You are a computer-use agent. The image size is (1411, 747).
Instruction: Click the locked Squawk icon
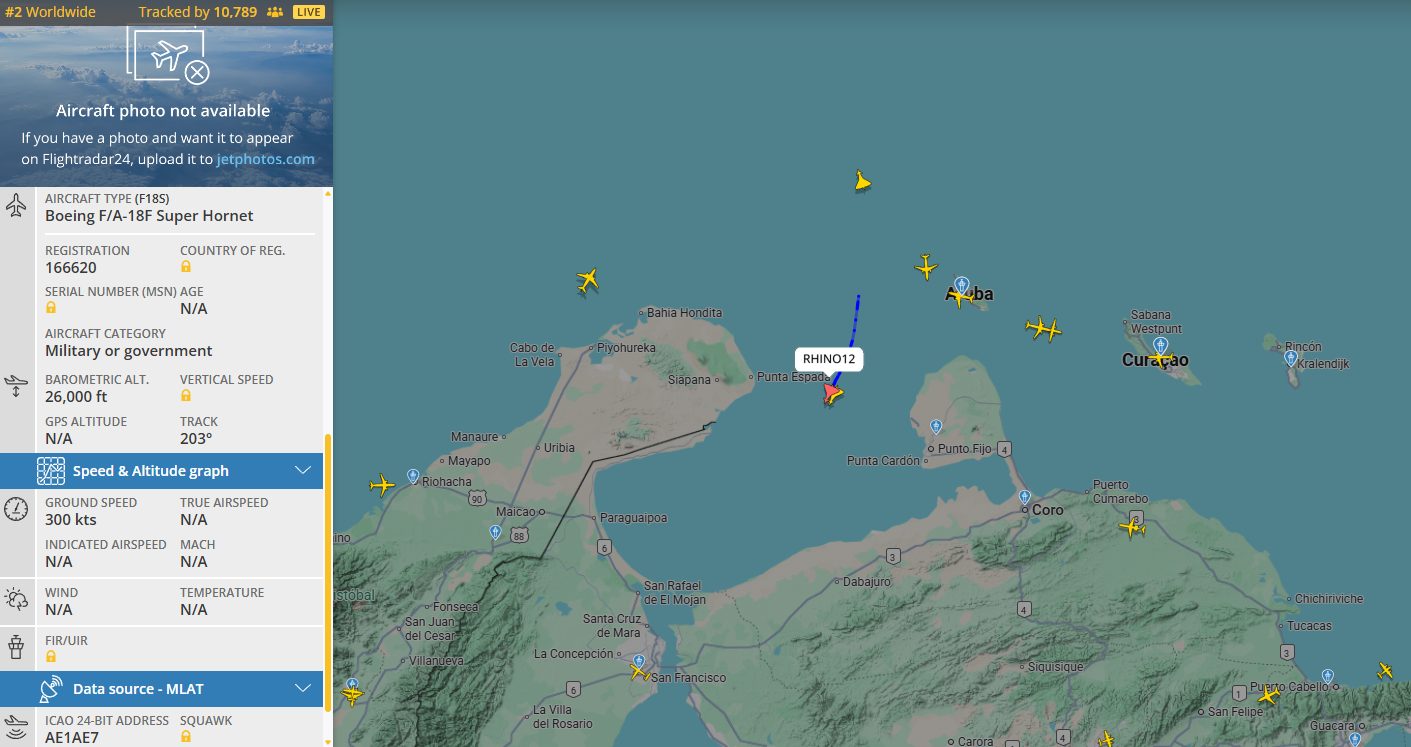click(x=186, y=737)
